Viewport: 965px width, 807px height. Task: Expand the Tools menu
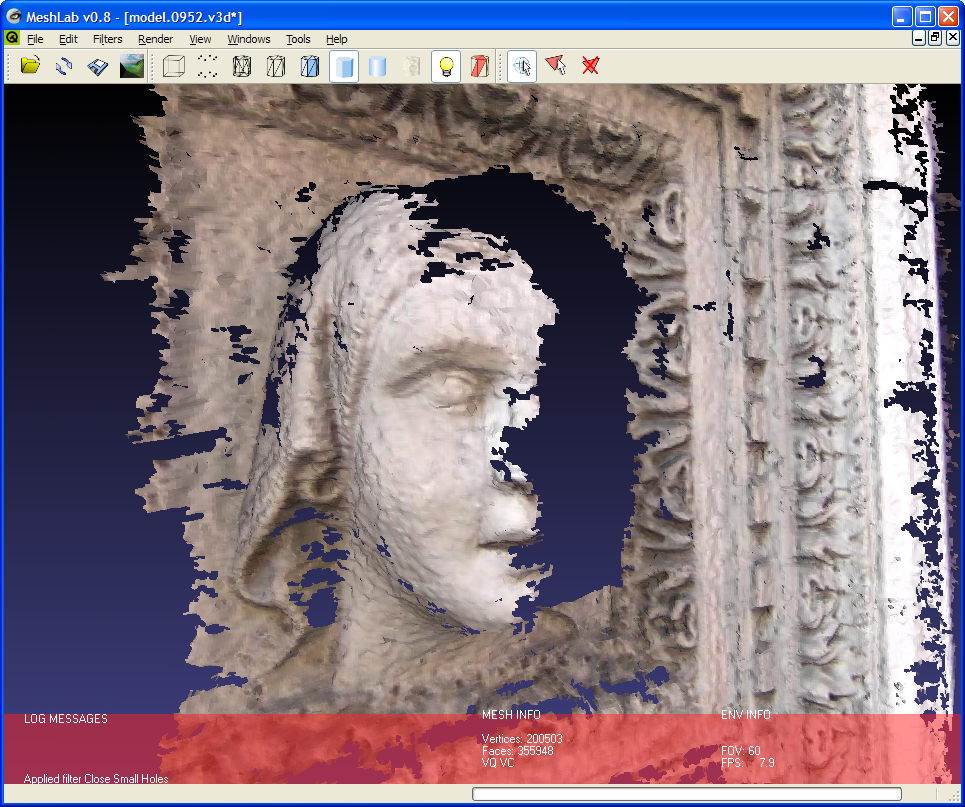[x=298, y=39]
